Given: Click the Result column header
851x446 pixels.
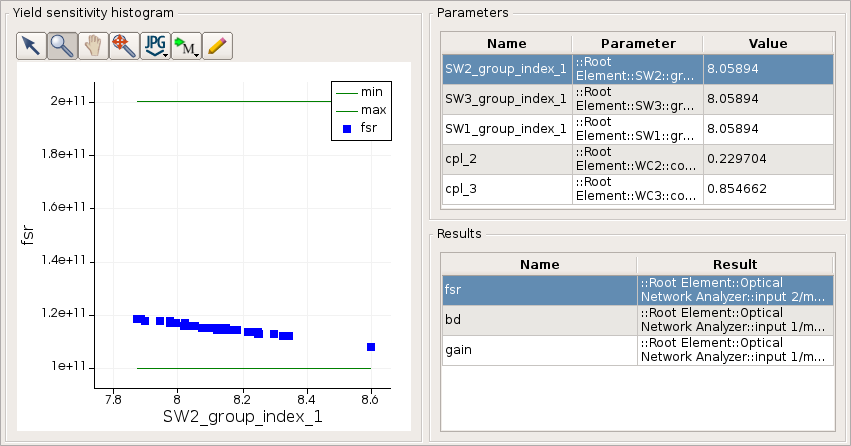Looking at the screenshot, I should (735, 264).
